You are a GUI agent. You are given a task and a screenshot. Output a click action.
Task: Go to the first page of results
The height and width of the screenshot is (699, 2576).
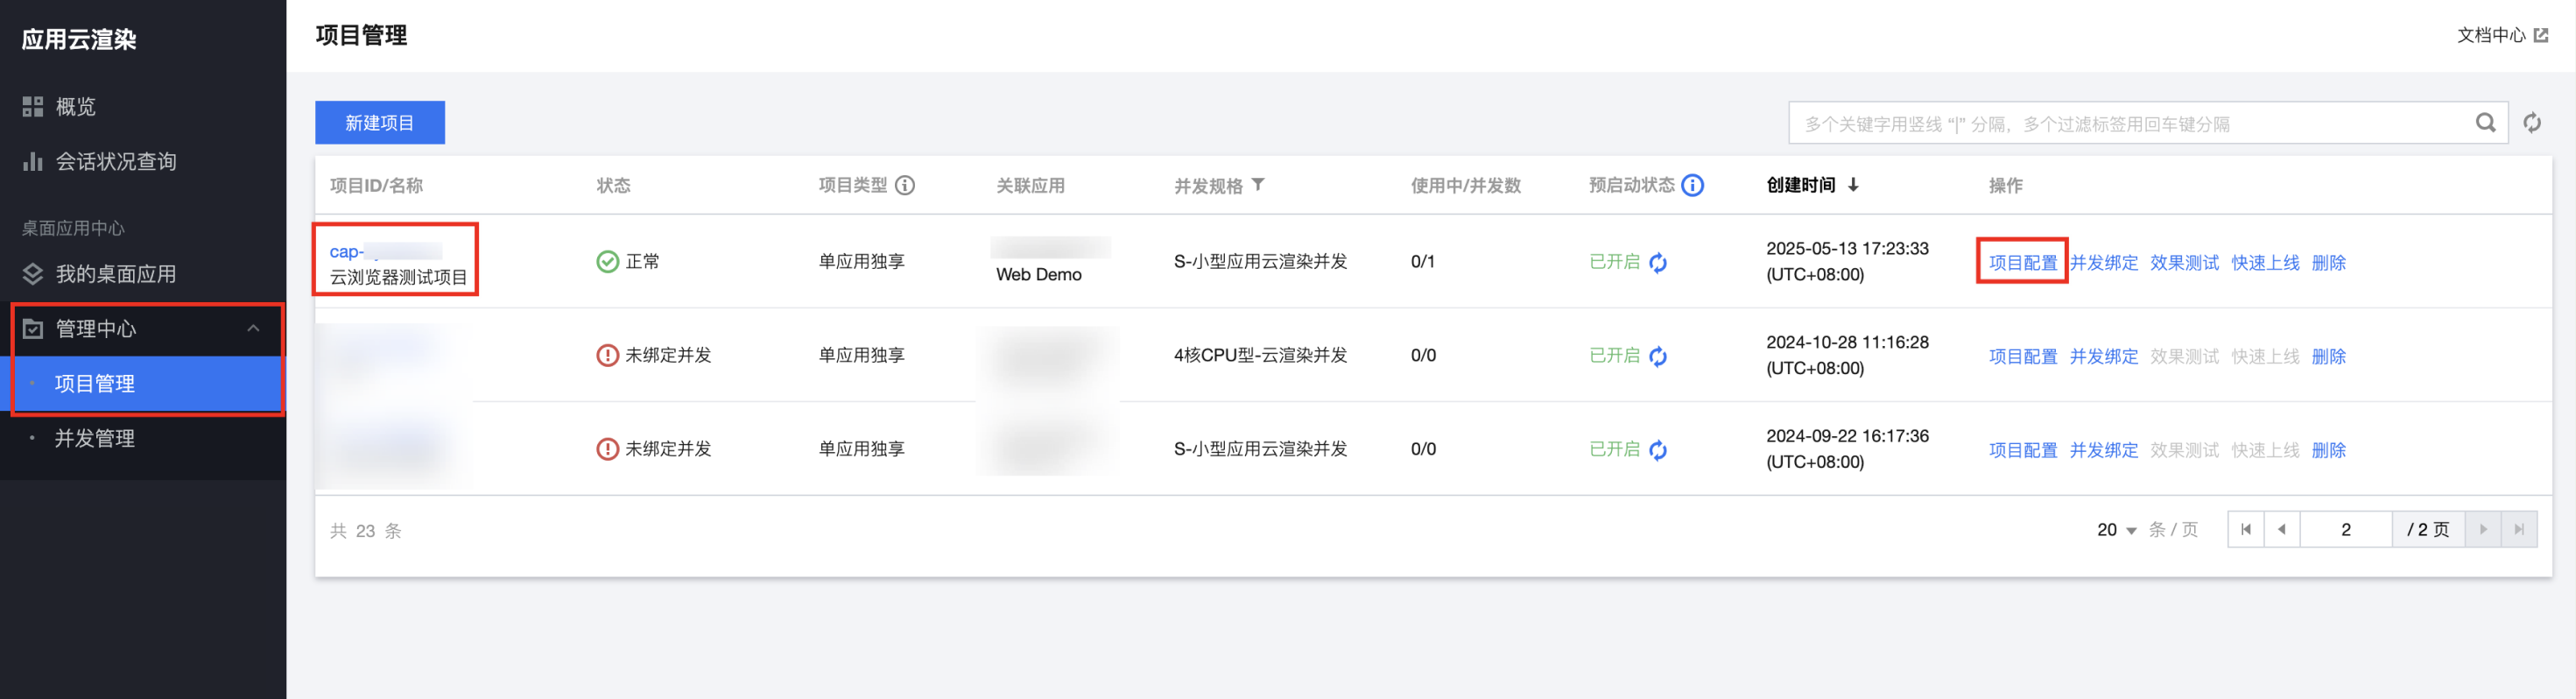click(2246, 529)
